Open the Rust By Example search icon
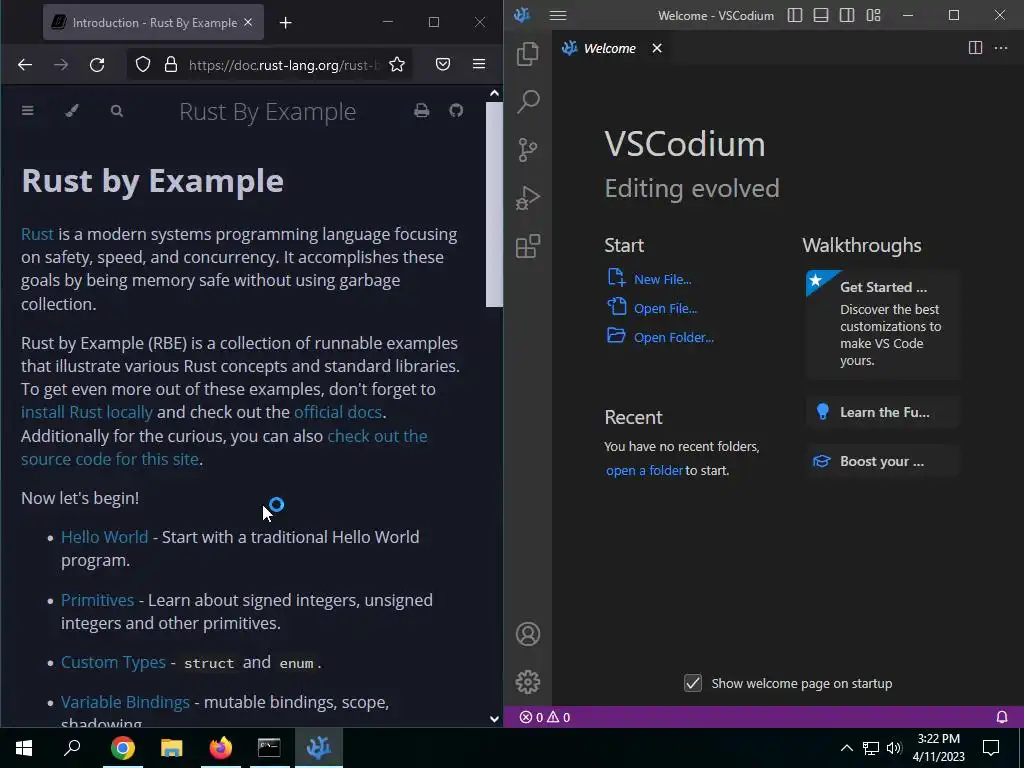The image size is (1024, 768). [117, 111]
